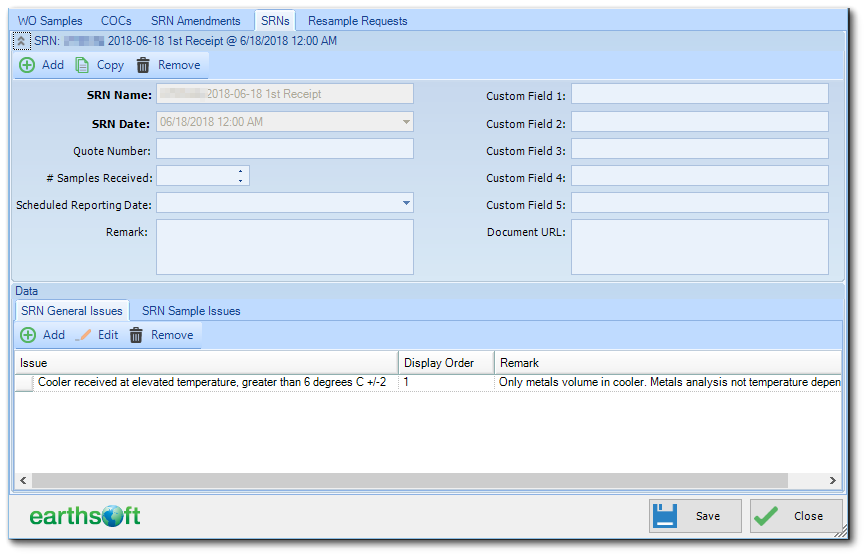The width and height of the screenshot is (866, 556).
Task: Click the Add label in the SRN toolbar
Action: point(53,65)
